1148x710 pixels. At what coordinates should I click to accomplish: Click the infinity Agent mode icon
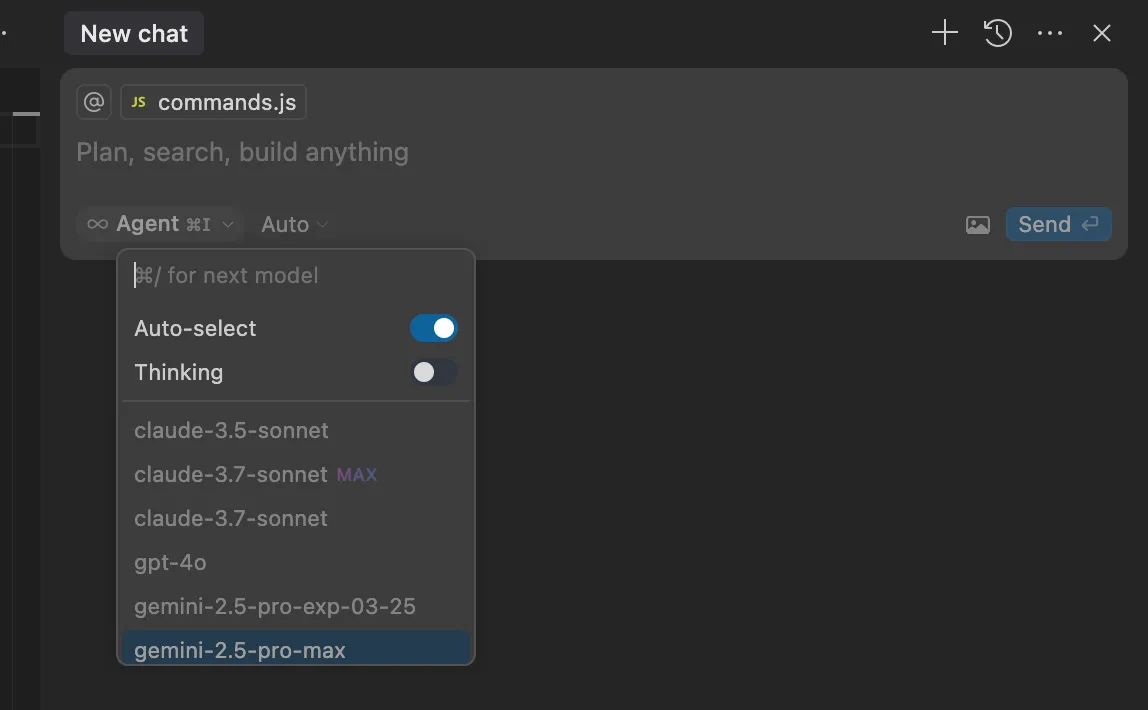(x=97, y=224)
